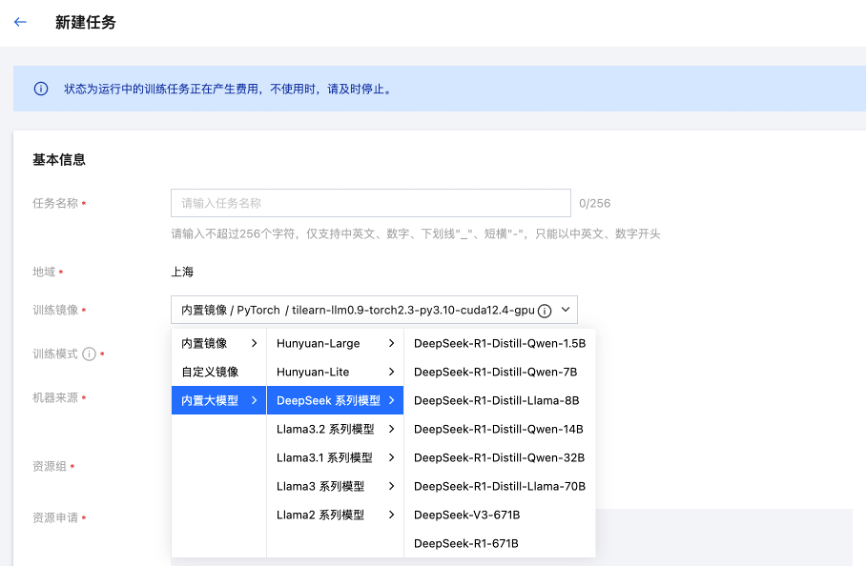Click the 任务名称 input field
The width and height of the screenshot is (866, 566).
coord(370,203)
